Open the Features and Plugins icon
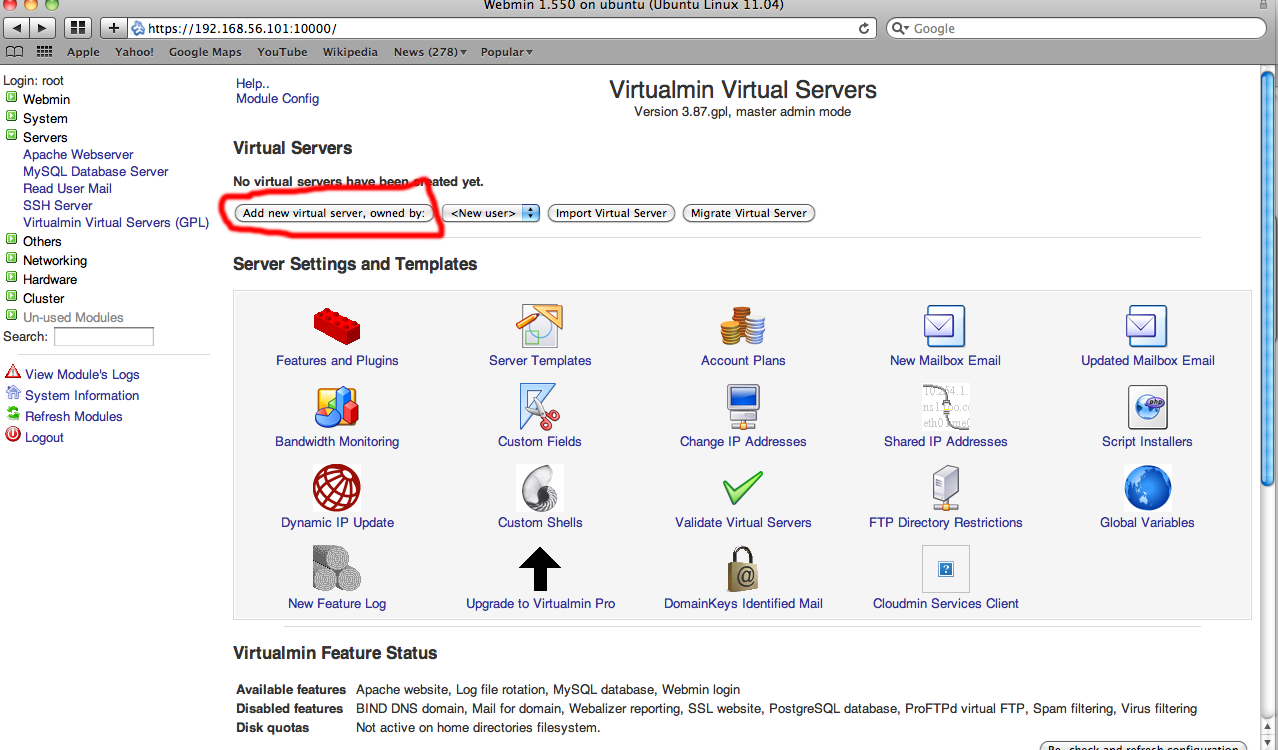Image resolution: width=1278 pixels, height=750 pixels. point(337,326)
